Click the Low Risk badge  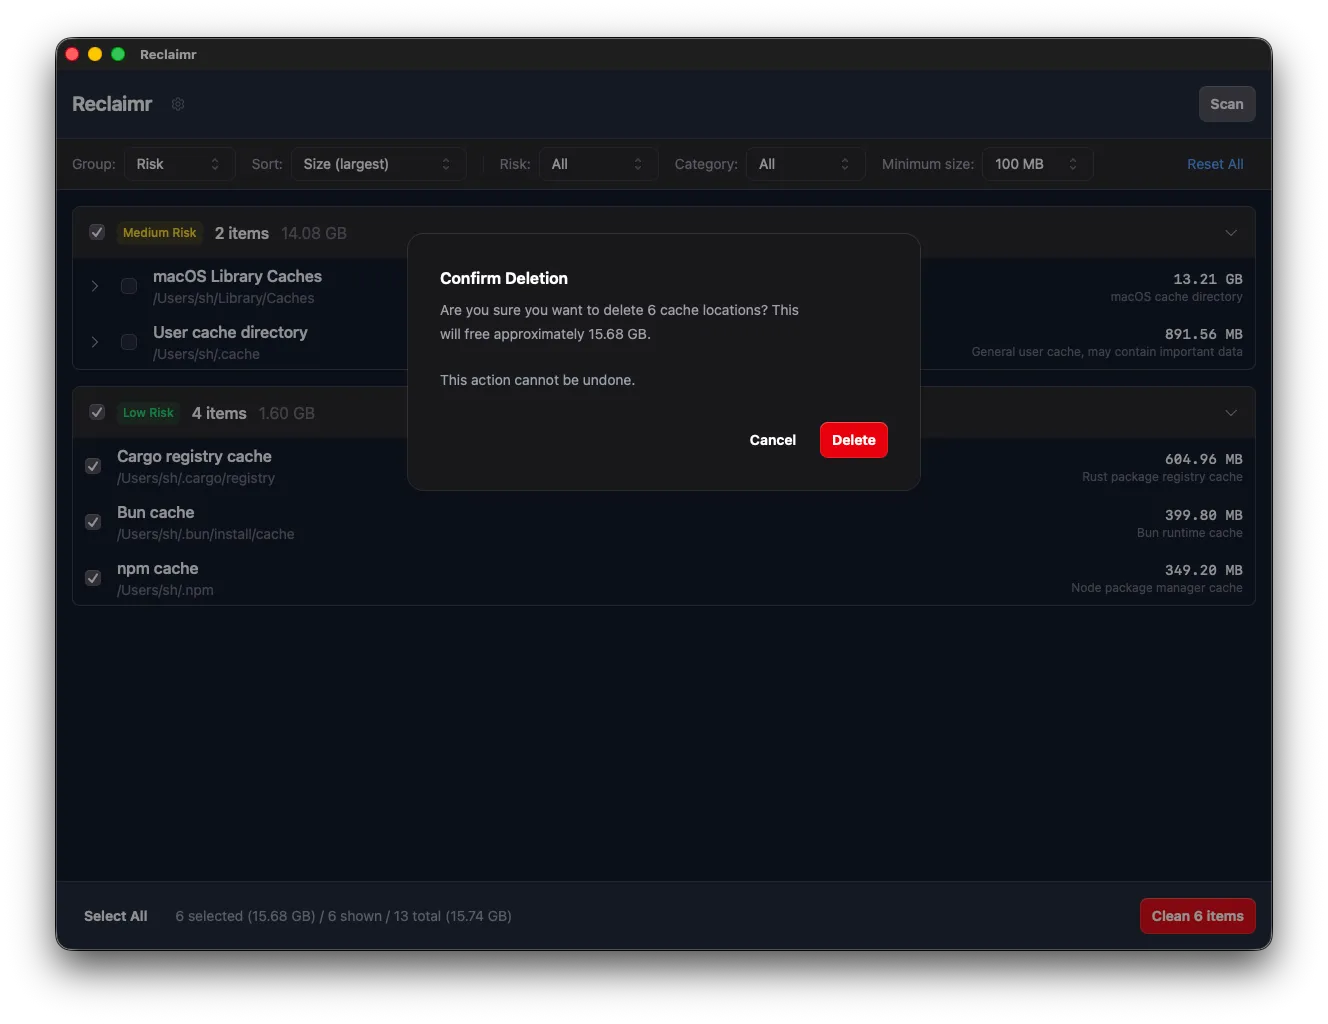pos(148,412)
